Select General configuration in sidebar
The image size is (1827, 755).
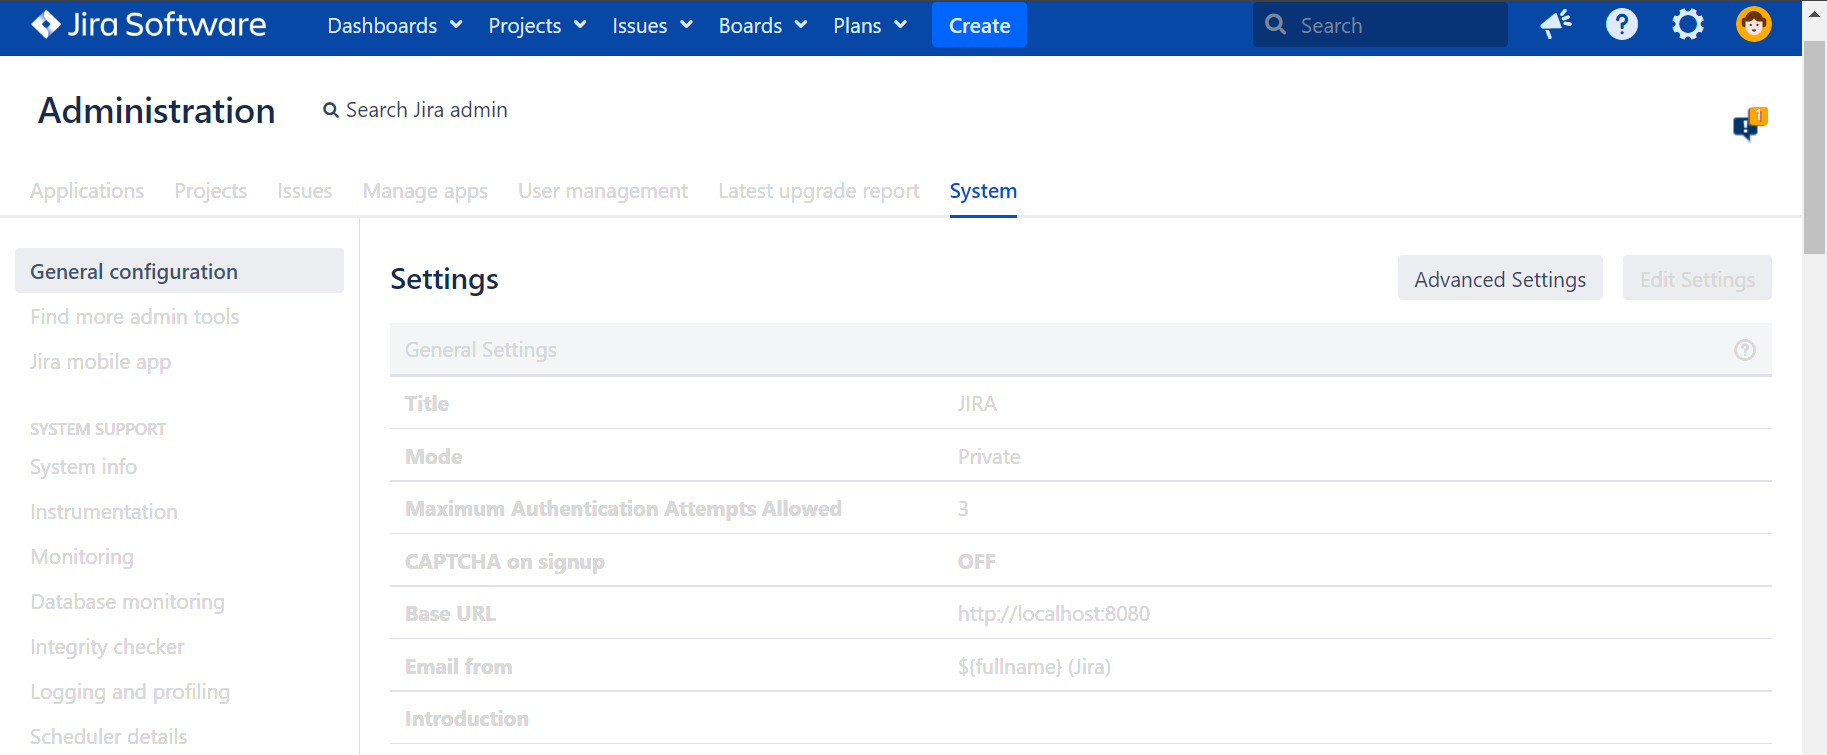[179, 271]
